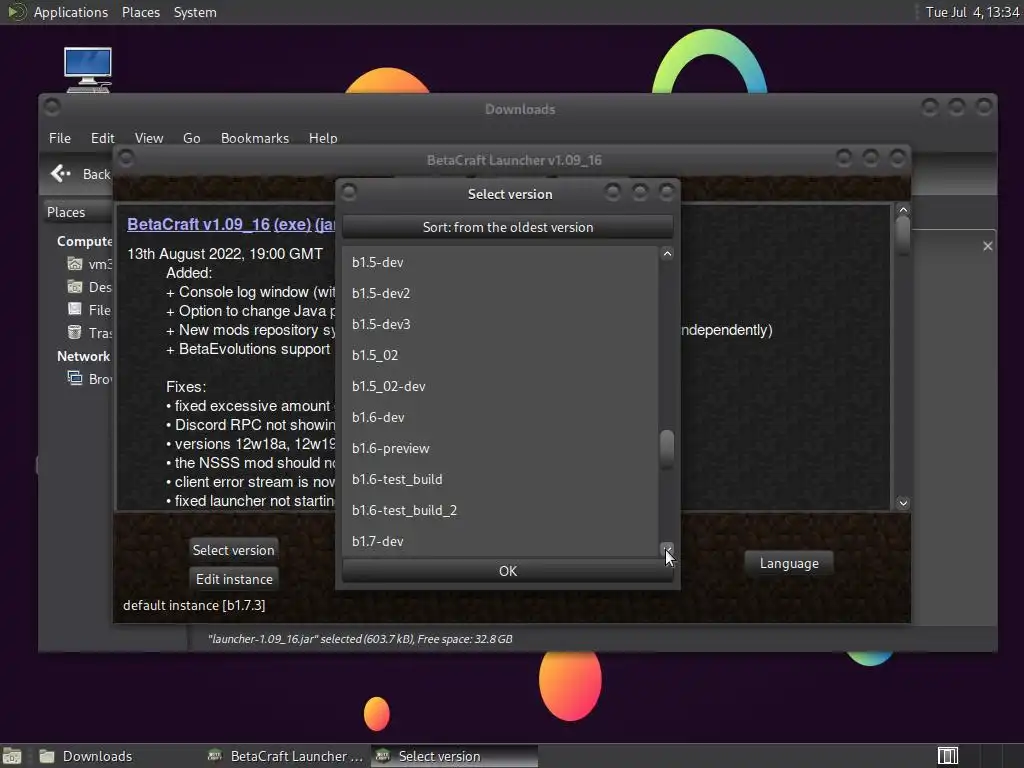Click changelog scroll-down arrow in launcher
The image size is (1024, 768).
tap(903, 503)
